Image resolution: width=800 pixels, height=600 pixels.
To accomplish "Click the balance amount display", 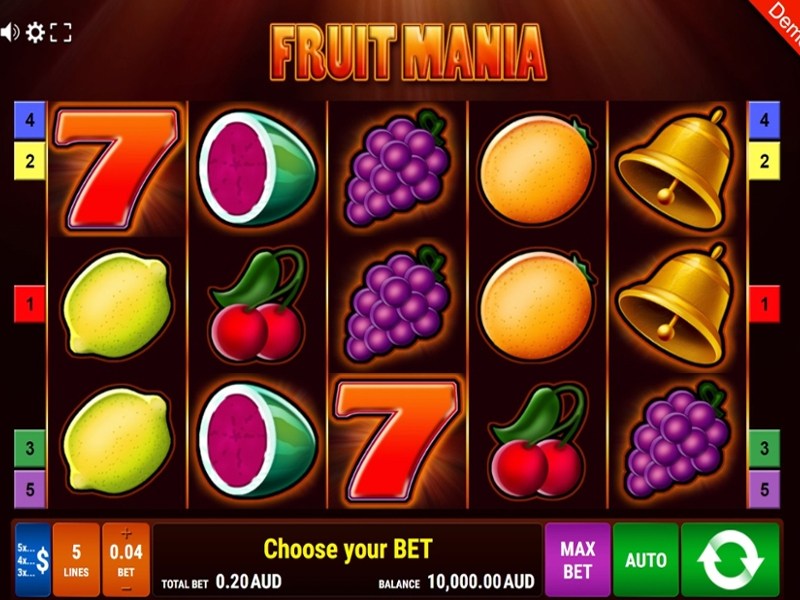I will tap(481, 581).
